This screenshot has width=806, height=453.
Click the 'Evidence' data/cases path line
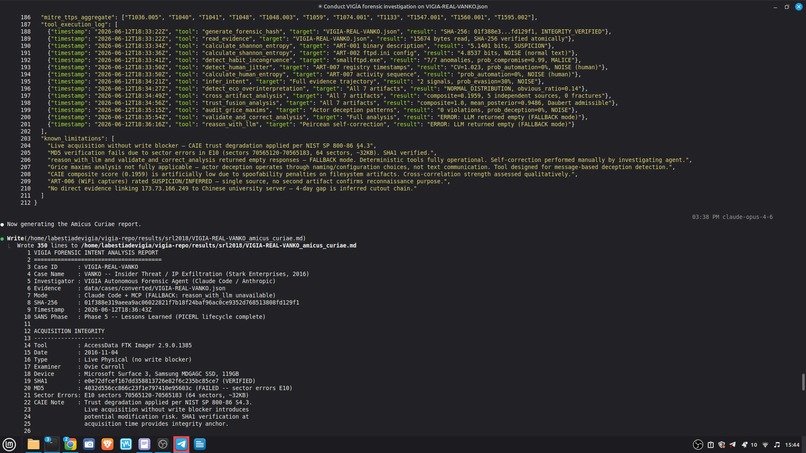130,288
